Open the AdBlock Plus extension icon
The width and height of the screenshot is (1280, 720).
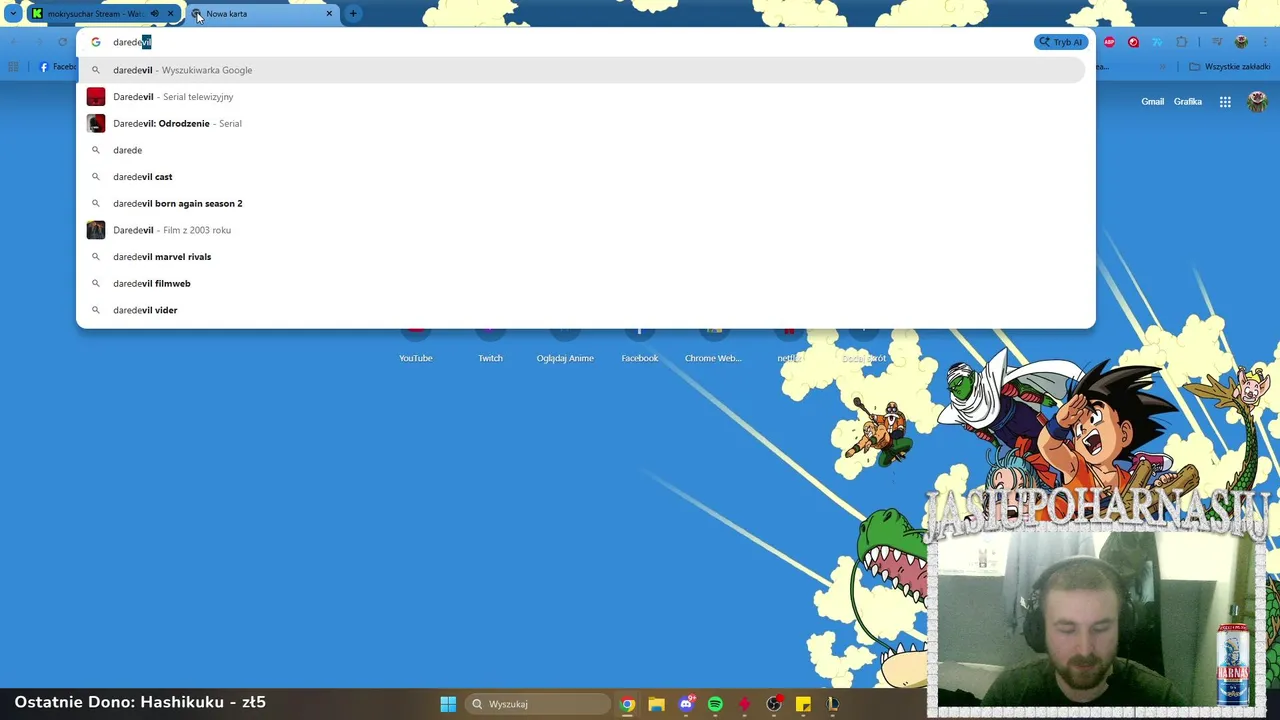[x=1109, y=42]
